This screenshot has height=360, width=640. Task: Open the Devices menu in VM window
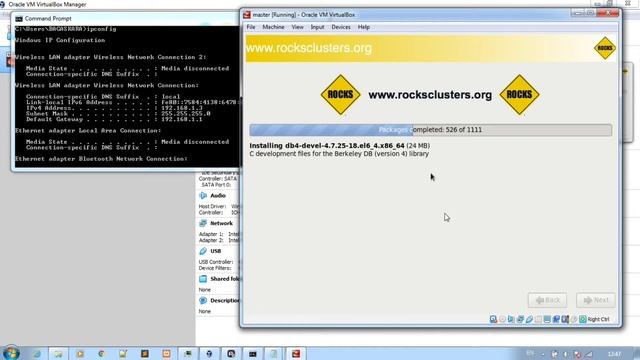click(341, 27)
